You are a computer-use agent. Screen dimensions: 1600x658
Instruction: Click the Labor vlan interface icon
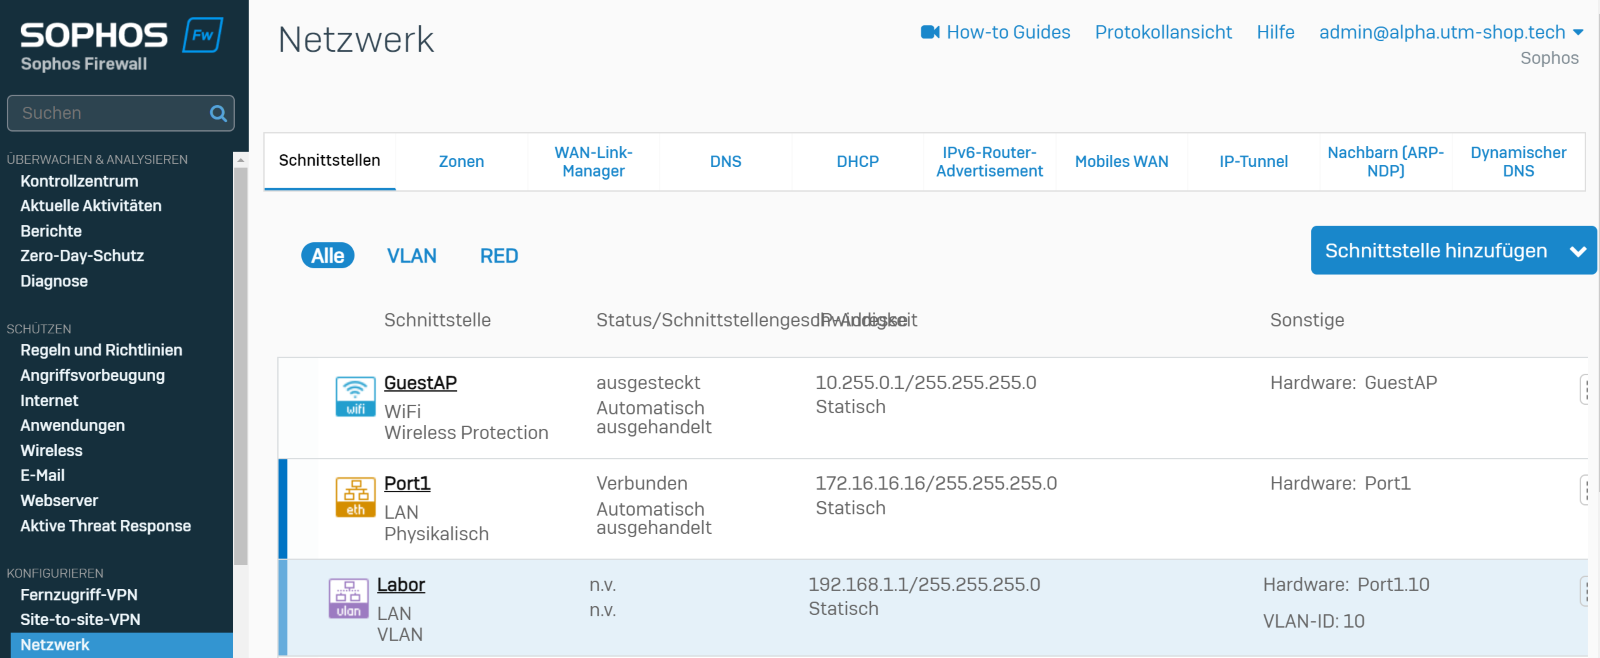[x=348, y=598]
